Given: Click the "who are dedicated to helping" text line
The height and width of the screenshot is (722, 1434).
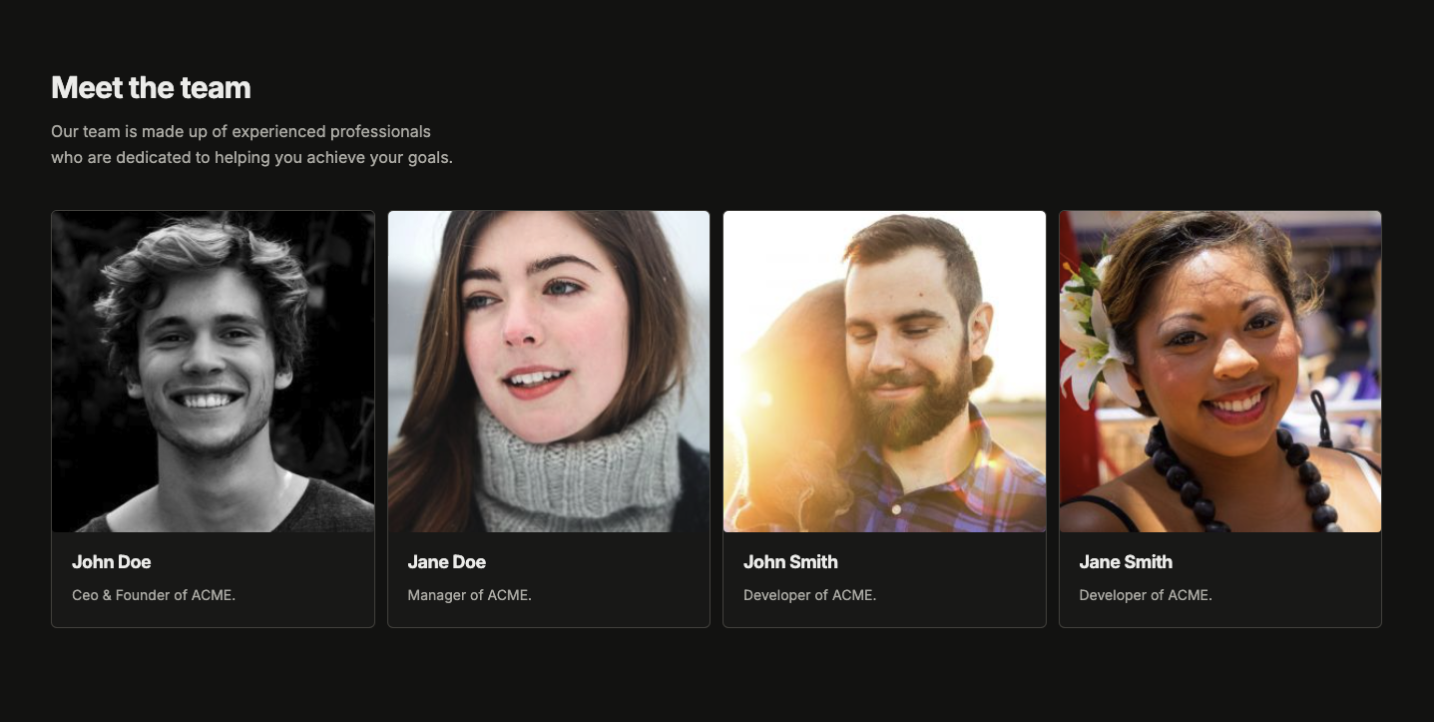Looking at the screenshot, I should coord(251,158).
